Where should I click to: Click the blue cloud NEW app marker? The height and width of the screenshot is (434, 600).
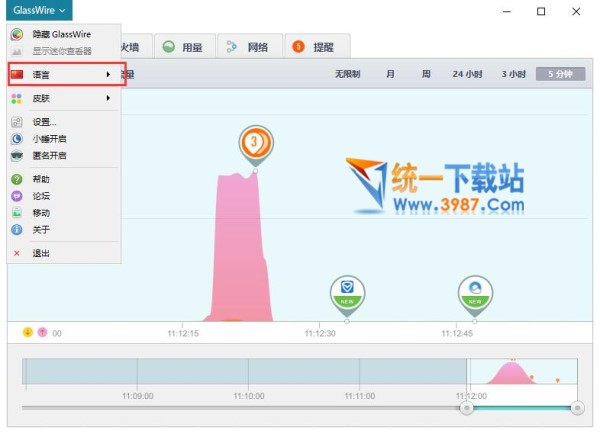pyautogui.click(x=475, y=295)
